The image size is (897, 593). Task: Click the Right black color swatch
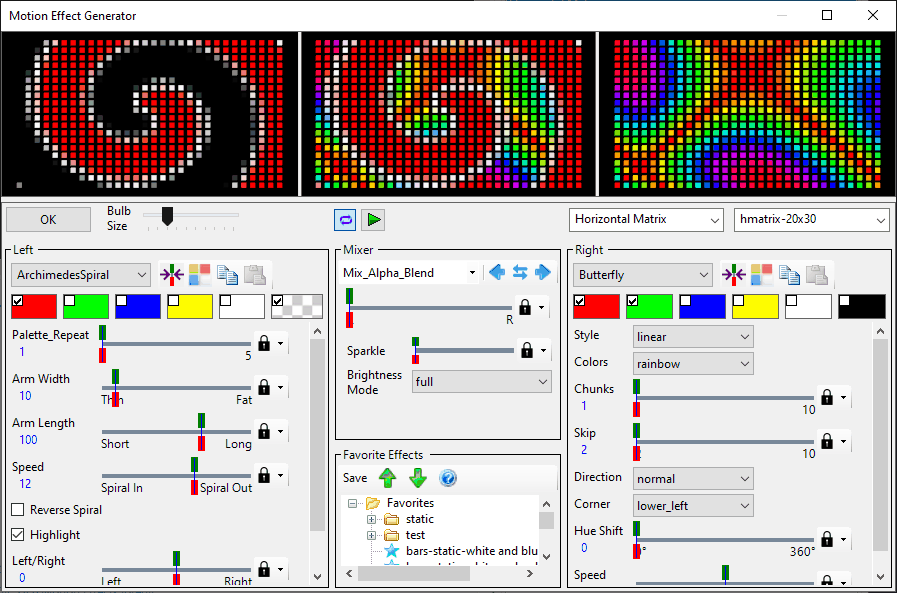point(862,307)
